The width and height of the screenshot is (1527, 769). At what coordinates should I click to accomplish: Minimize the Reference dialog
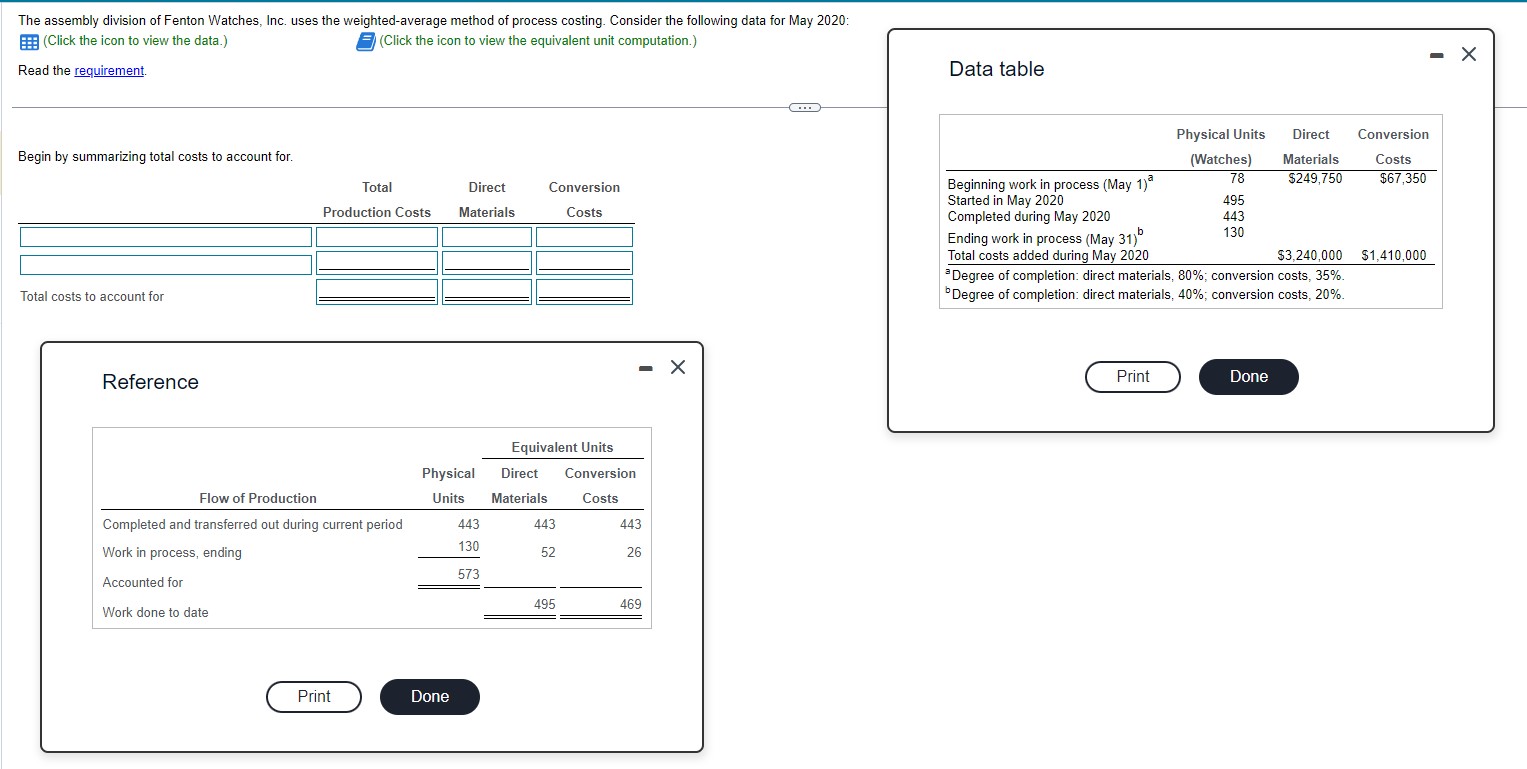click(646, 369)
